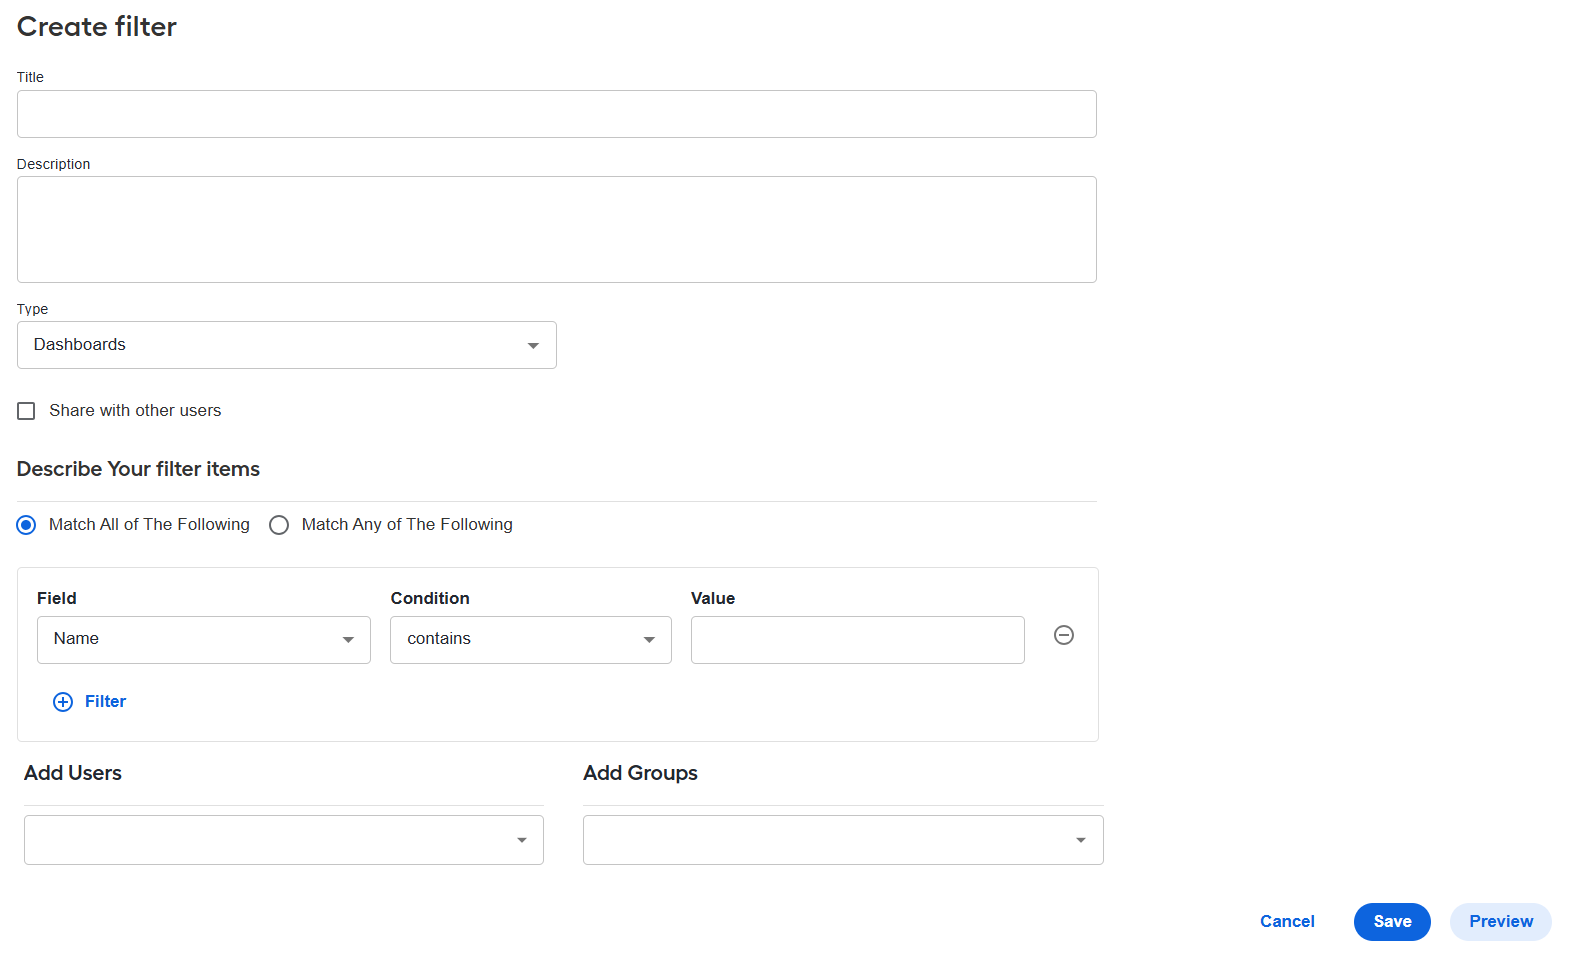The image size is (1576, 953).
Task: Expand the Add Users dropdown
Action: click(284, 840)
